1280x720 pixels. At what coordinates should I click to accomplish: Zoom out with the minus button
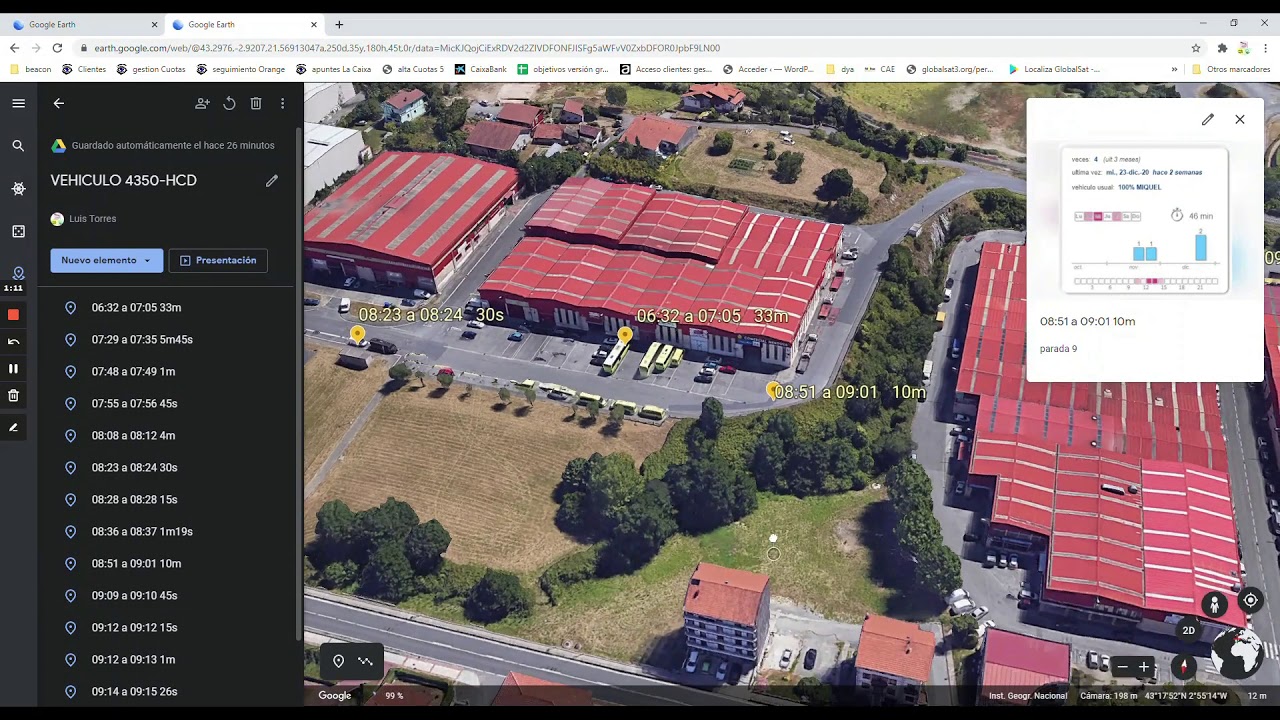tap(1122, 667)
